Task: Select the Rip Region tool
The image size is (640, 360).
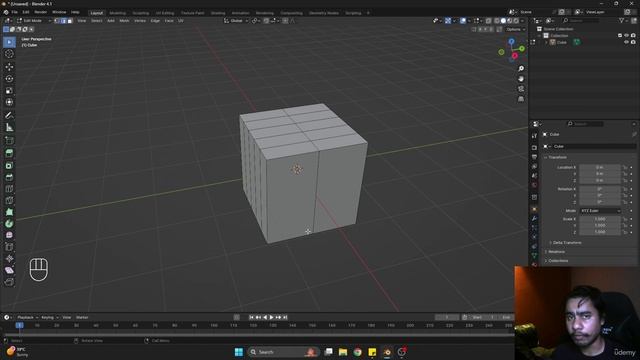Action: (9, 282)
